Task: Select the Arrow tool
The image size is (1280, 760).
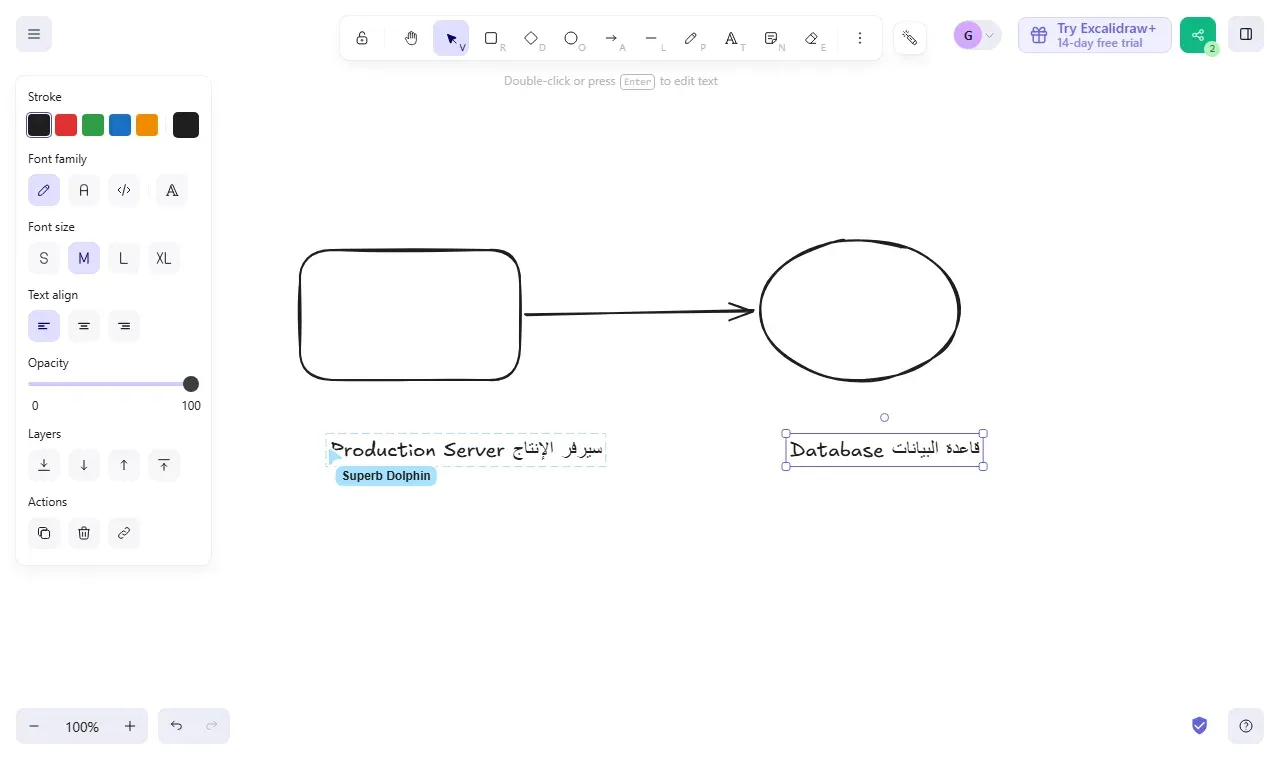Action: [611, 38]
